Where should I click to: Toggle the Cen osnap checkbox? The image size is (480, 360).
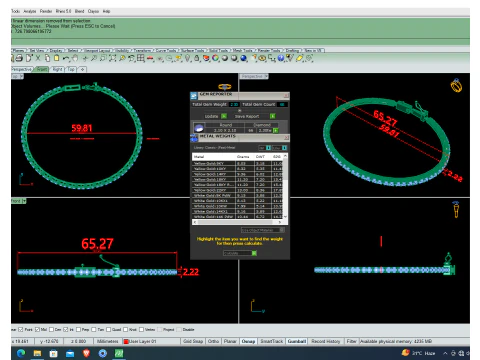click(x=51, y=329)
